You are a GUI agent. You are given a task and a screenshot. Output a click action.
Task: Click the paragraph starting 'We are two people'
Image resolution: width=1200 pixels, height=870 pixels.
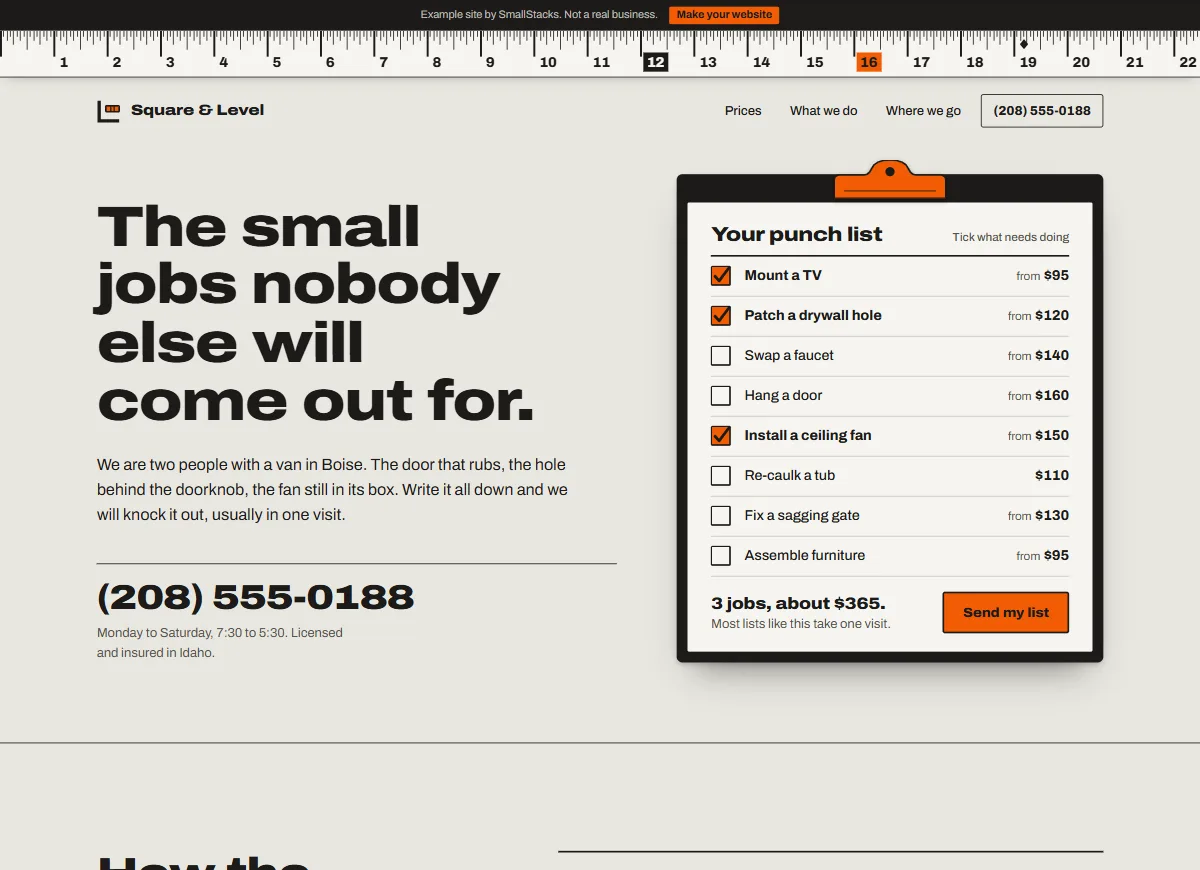[x=332, y=490]
